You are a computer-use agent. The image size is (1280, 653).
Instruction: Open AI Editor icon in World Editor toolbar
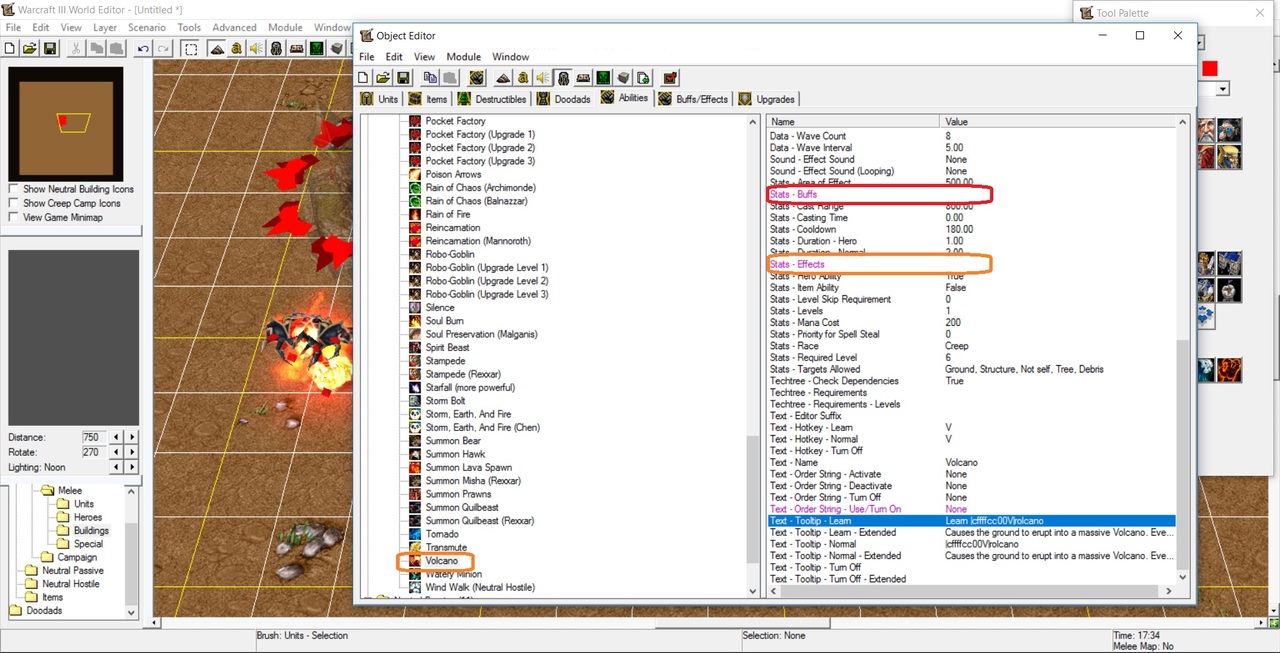click(x=316, y=48)
